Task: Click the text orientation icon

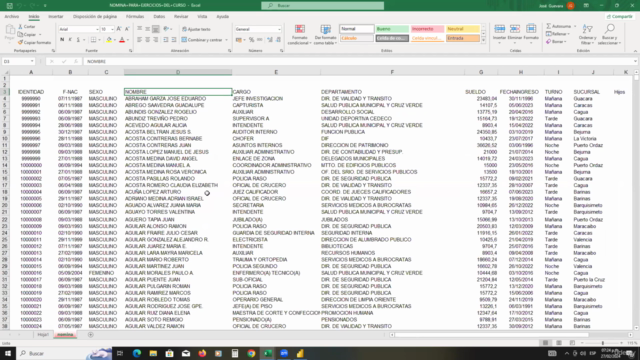Action: point(166,29)
